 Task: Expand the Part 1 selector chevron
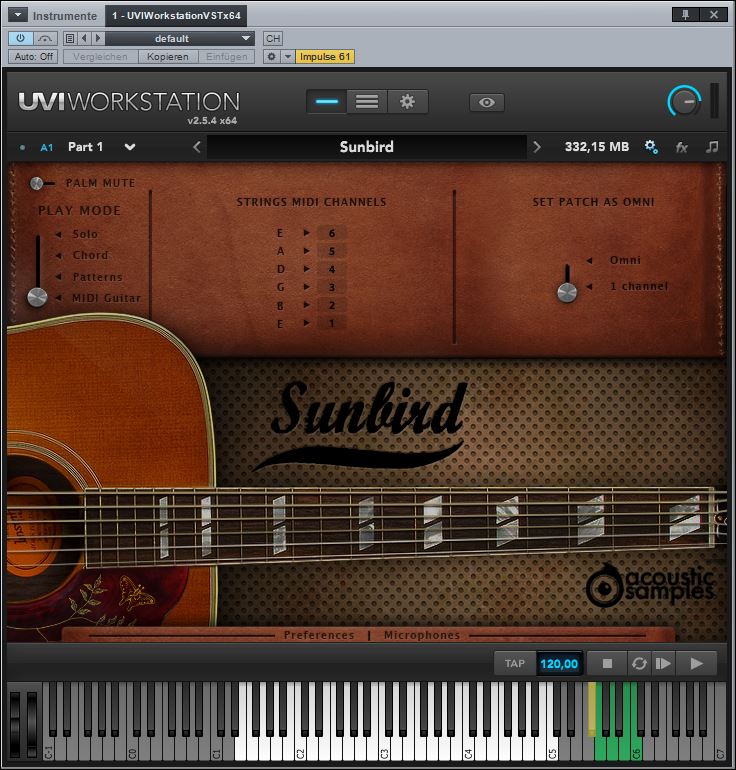click(130, 147)
